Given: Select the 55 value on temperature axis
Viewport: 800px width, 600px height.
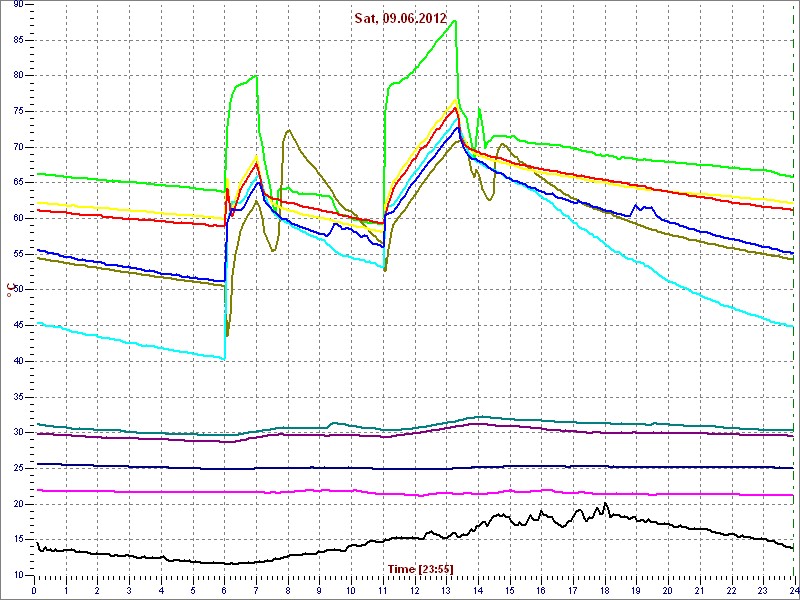Looking at the screenshot, I should 19,254.
